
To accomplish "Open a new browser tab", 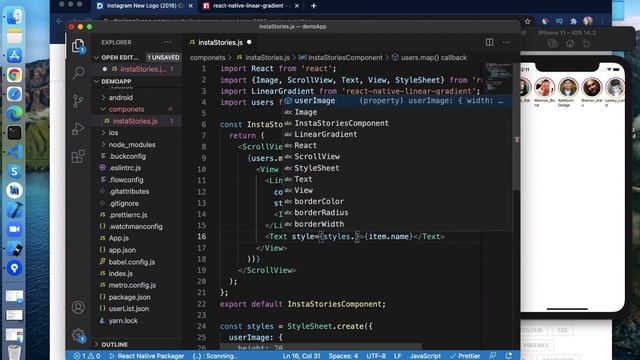I will click(313, 6).
